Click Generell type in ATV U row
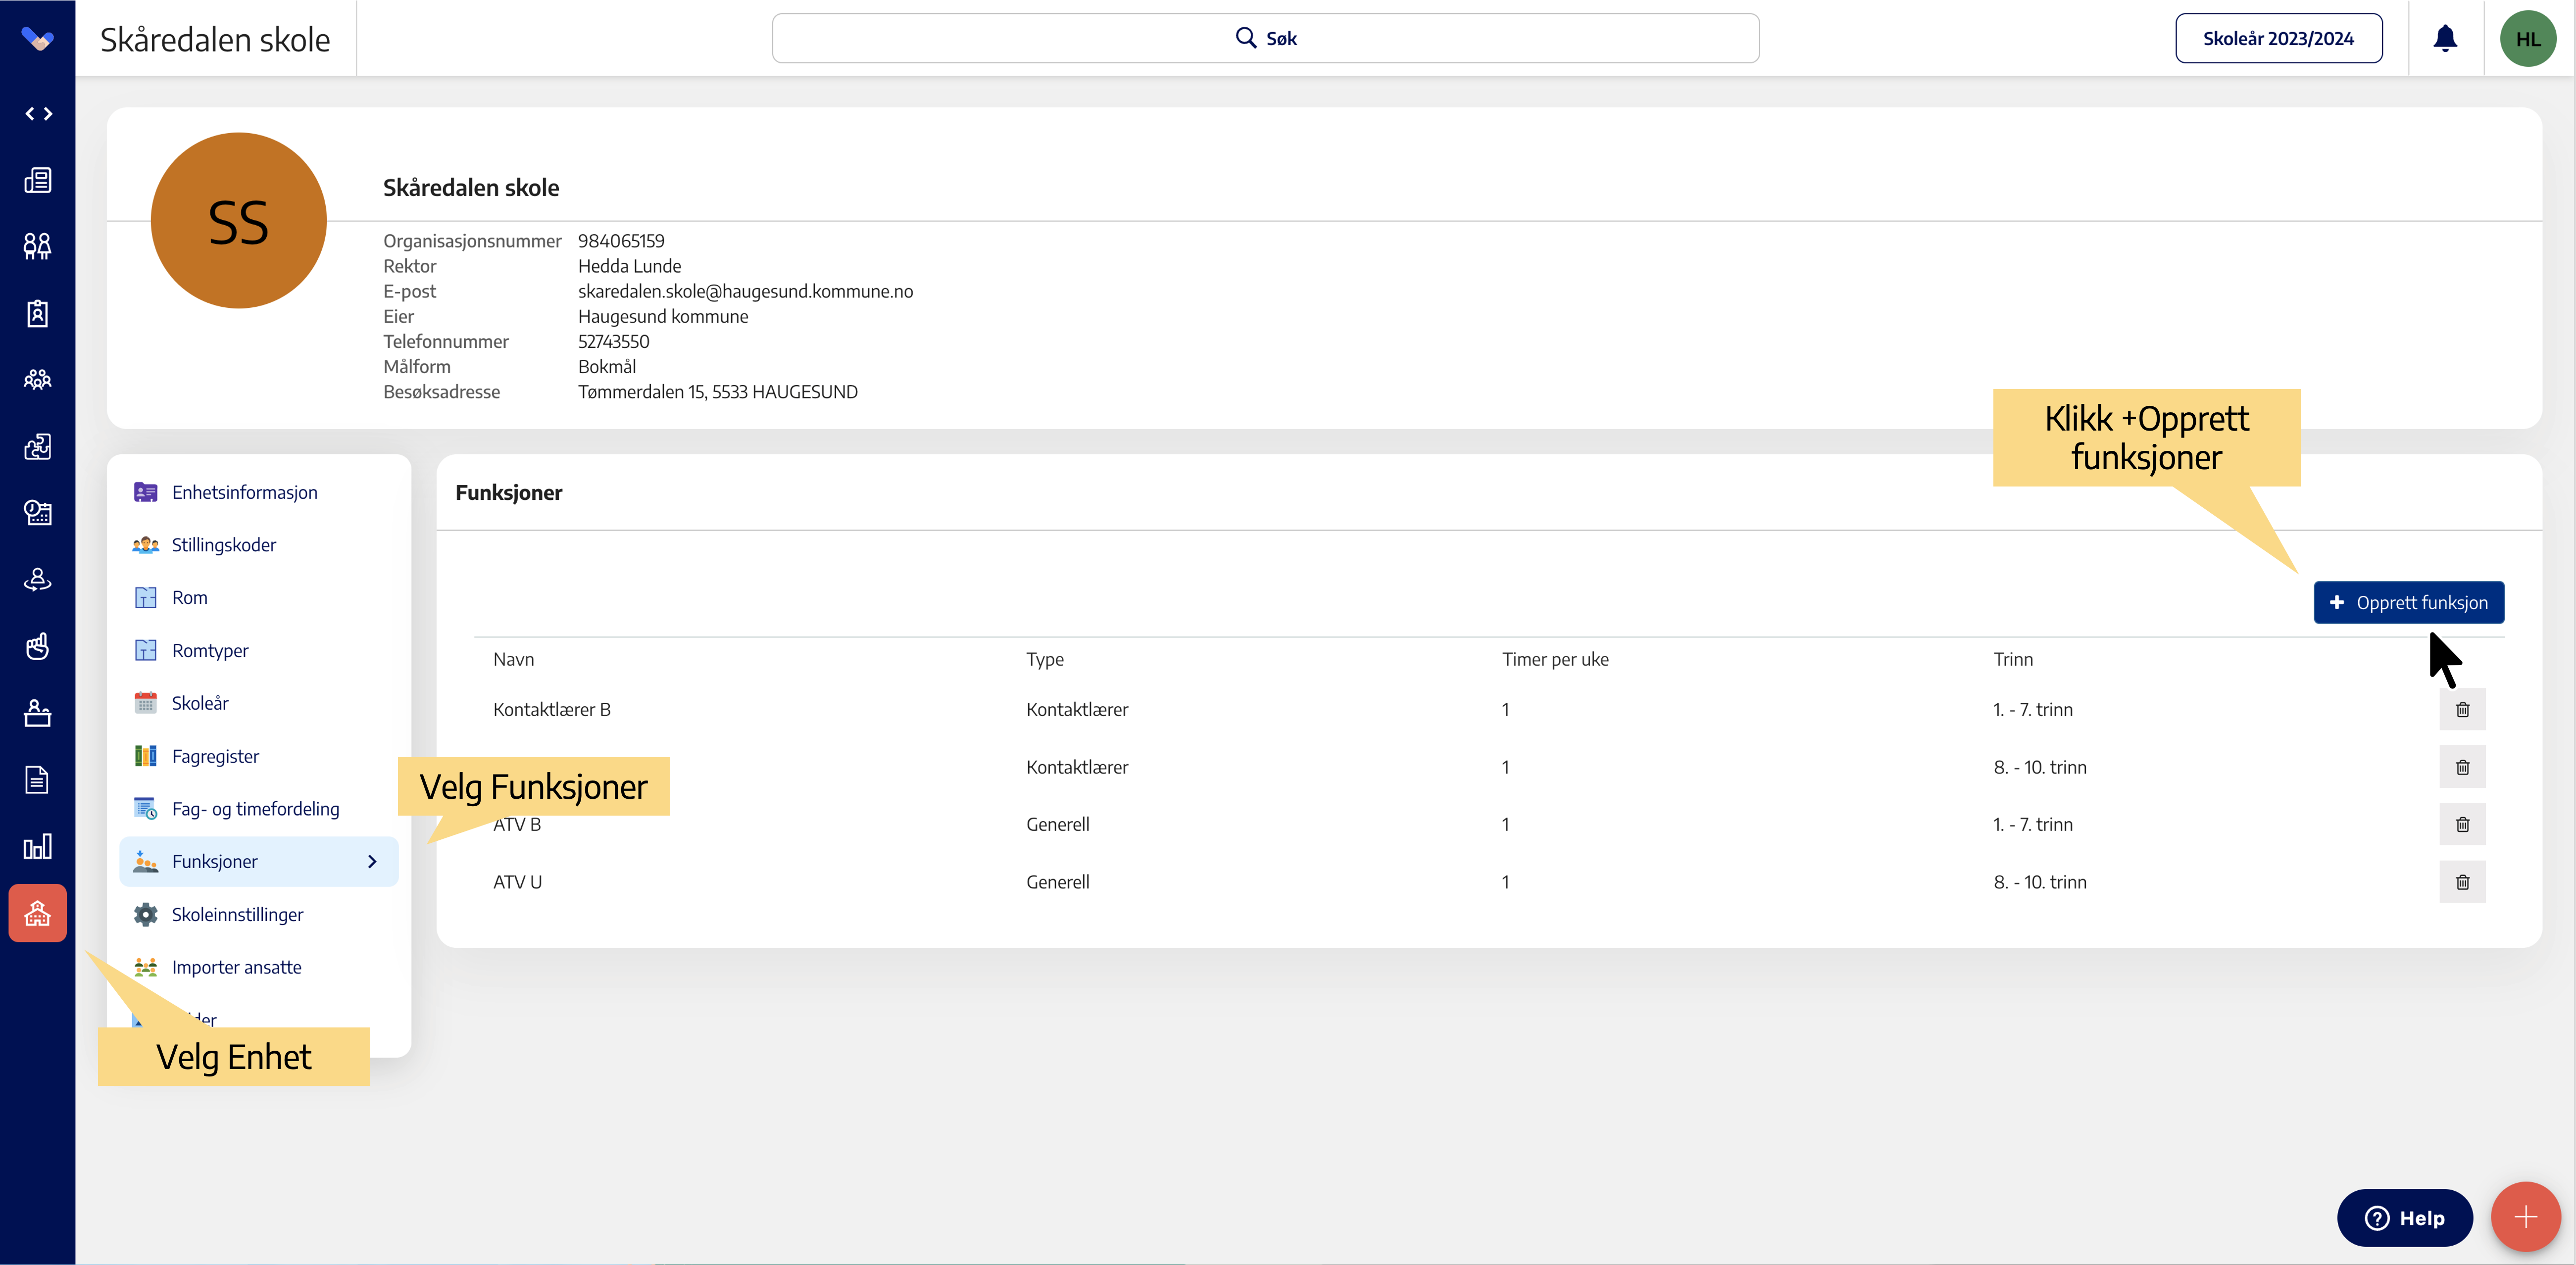Image resolution: width=2576 pixels, height=1265 pixels. (1057, 882)
